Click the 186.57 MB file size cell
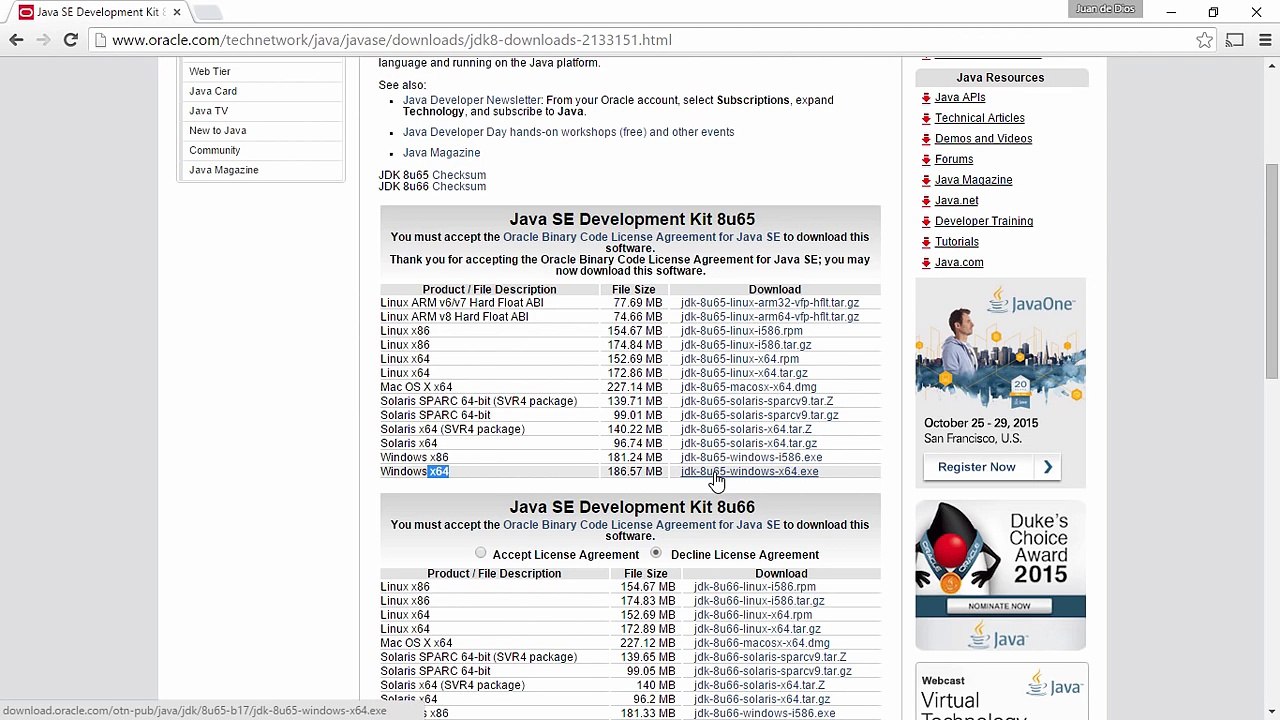1280x720 pixels. (x=635, y=471)
